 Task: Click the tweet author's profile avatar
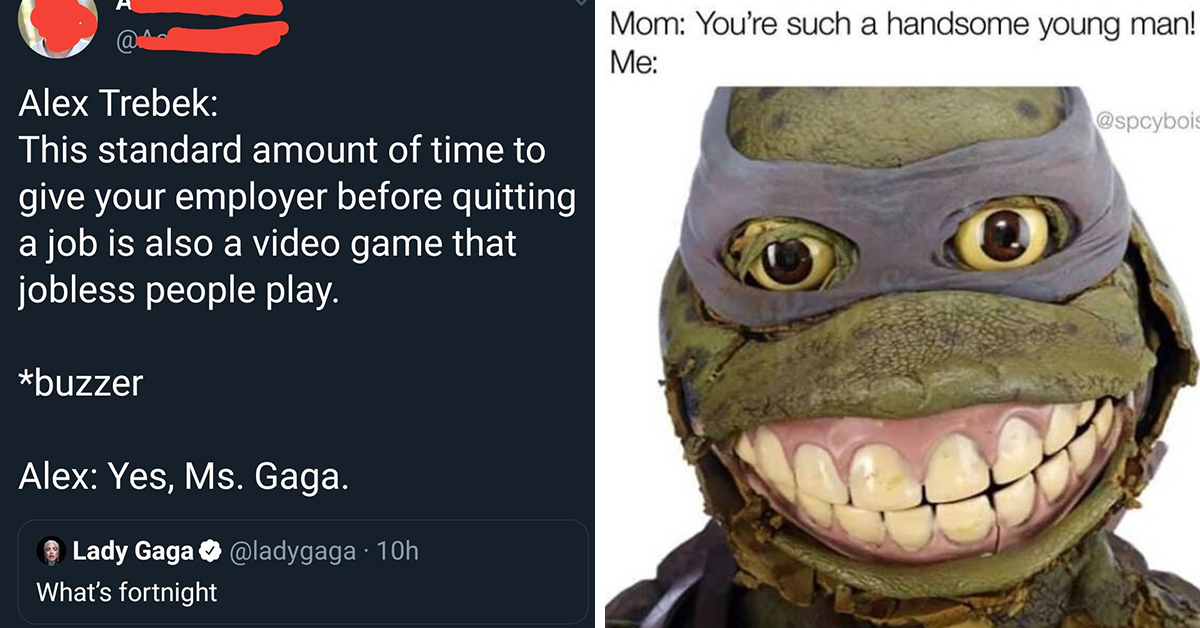pyautogui.click(x=58, y=24)
